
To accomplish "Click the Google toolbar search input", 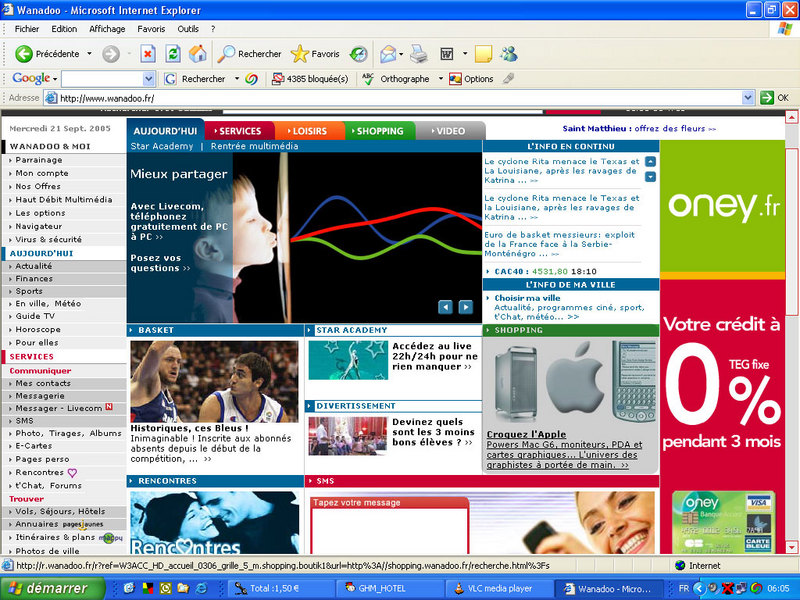I will pyautogui.click(x=103, y=79).
